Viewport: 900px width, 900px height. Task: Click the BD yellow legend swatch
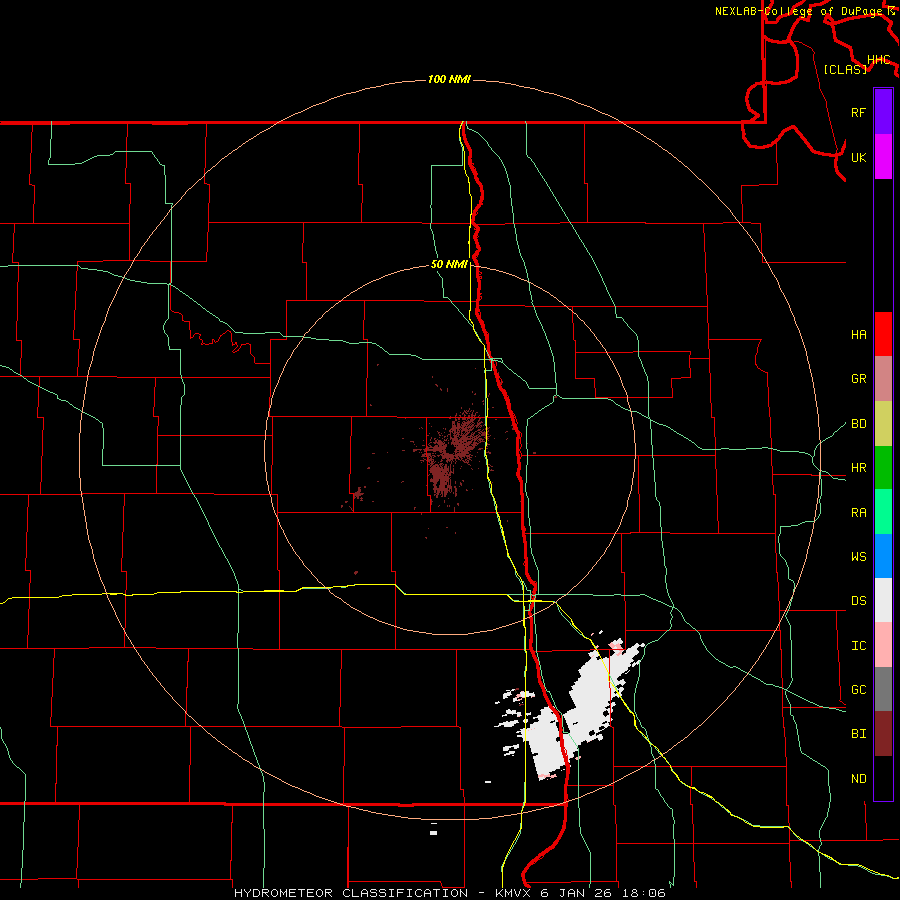[883, 423]
